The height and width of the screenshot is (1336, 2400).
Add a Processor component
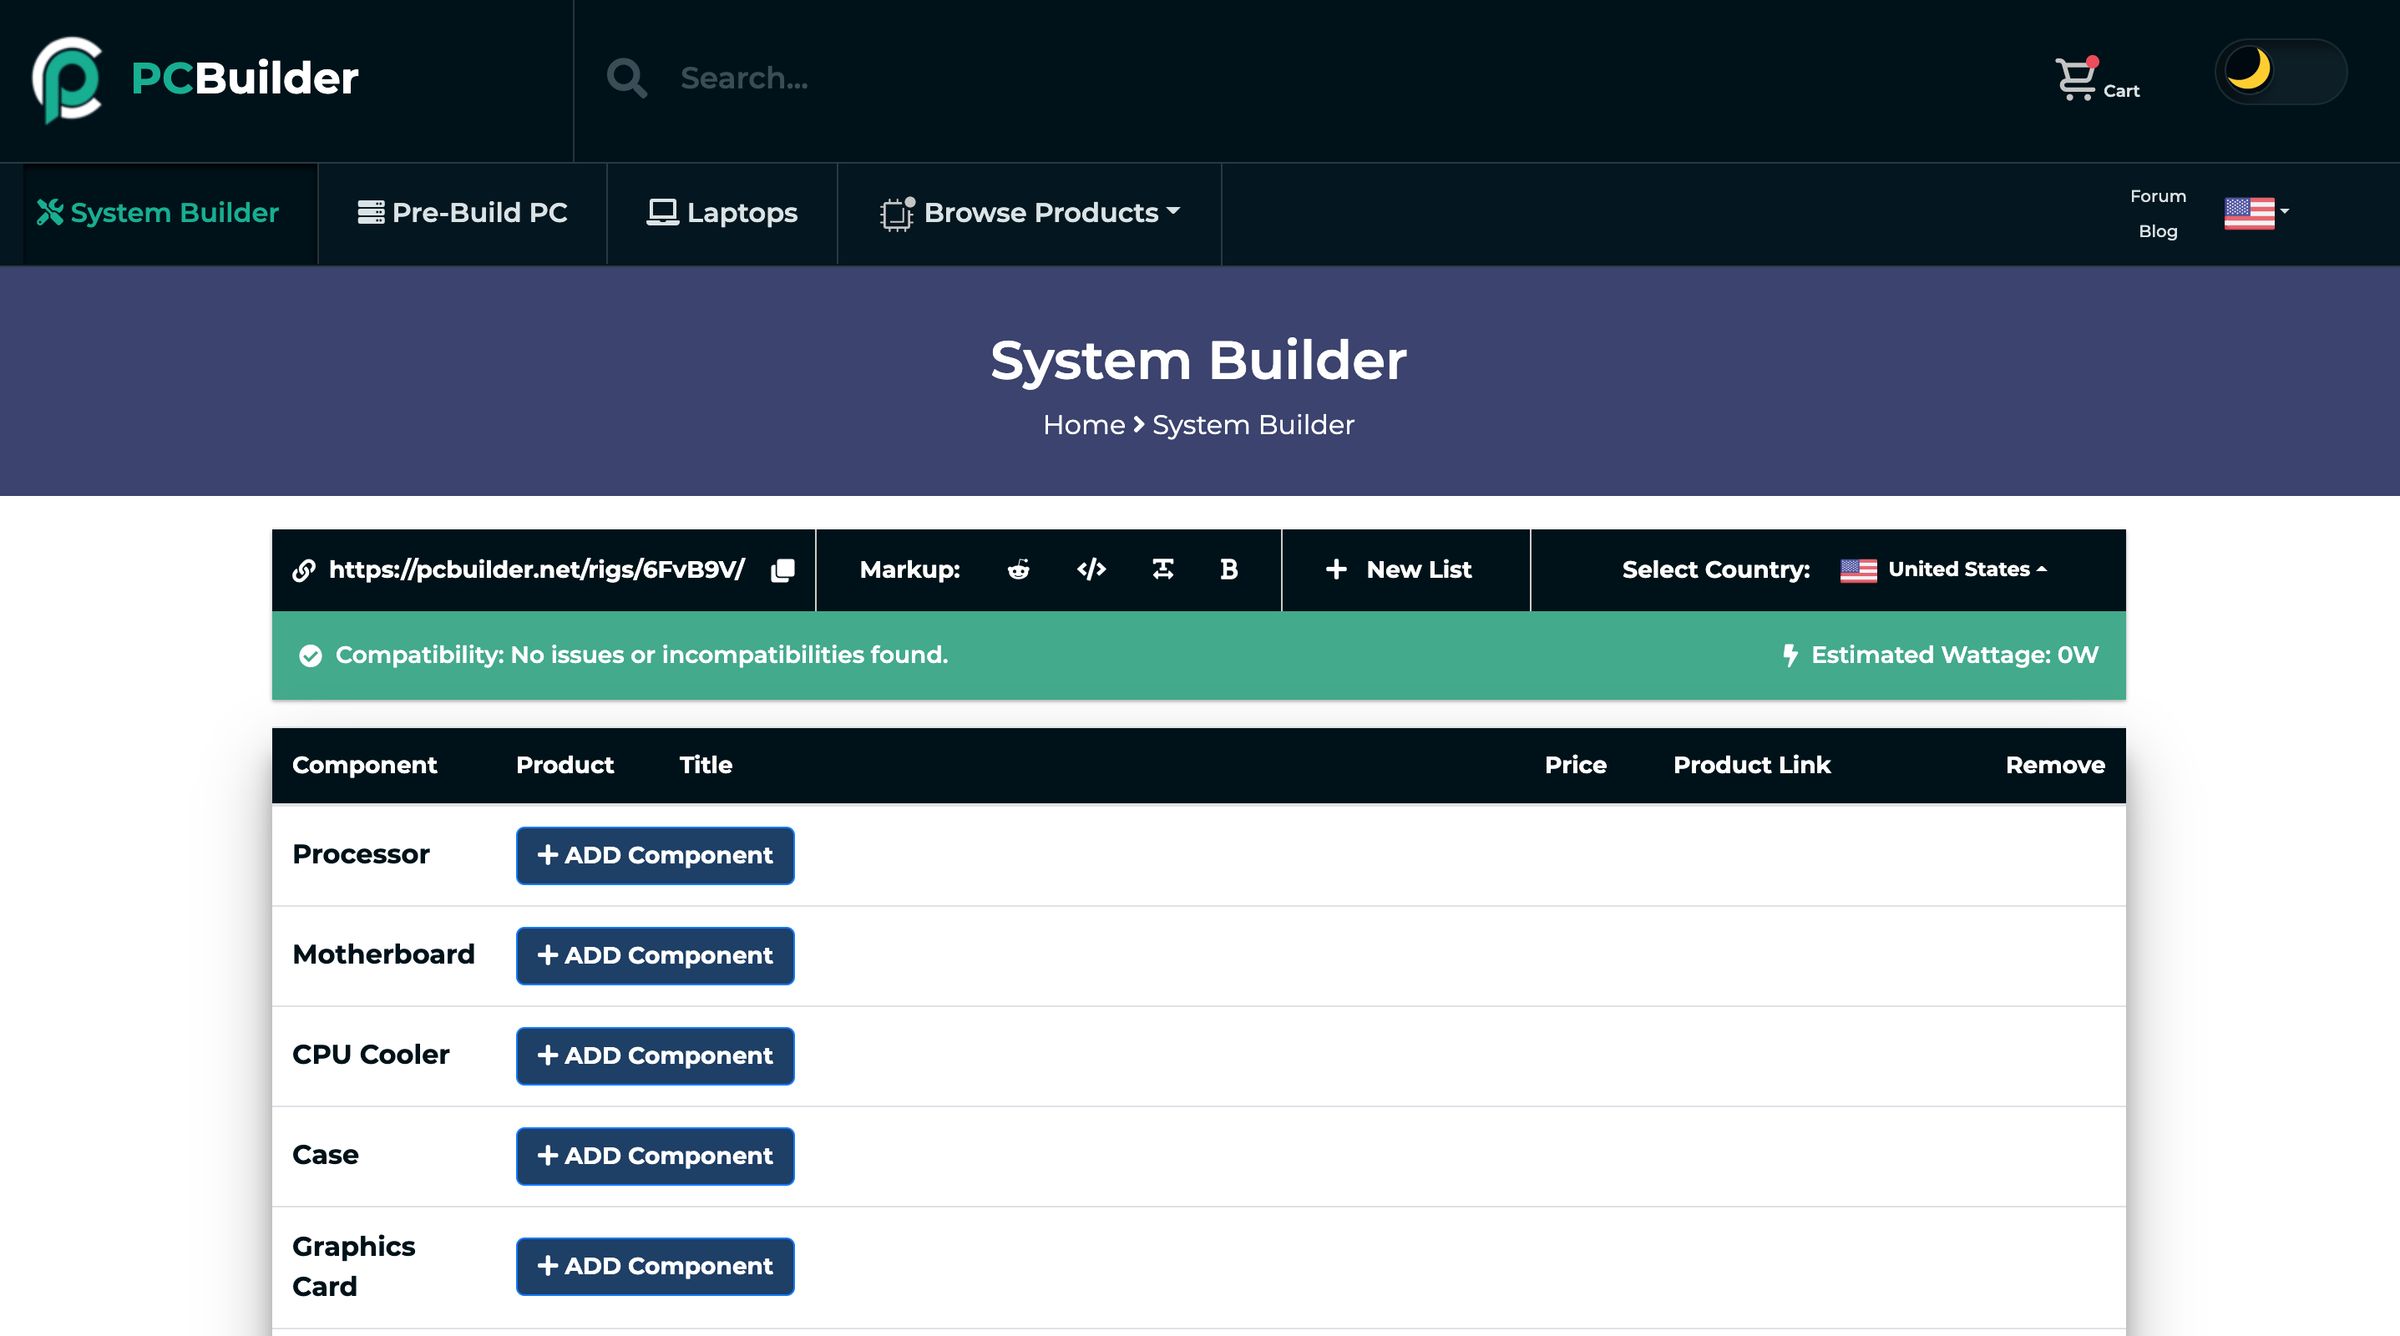[655, 854]
